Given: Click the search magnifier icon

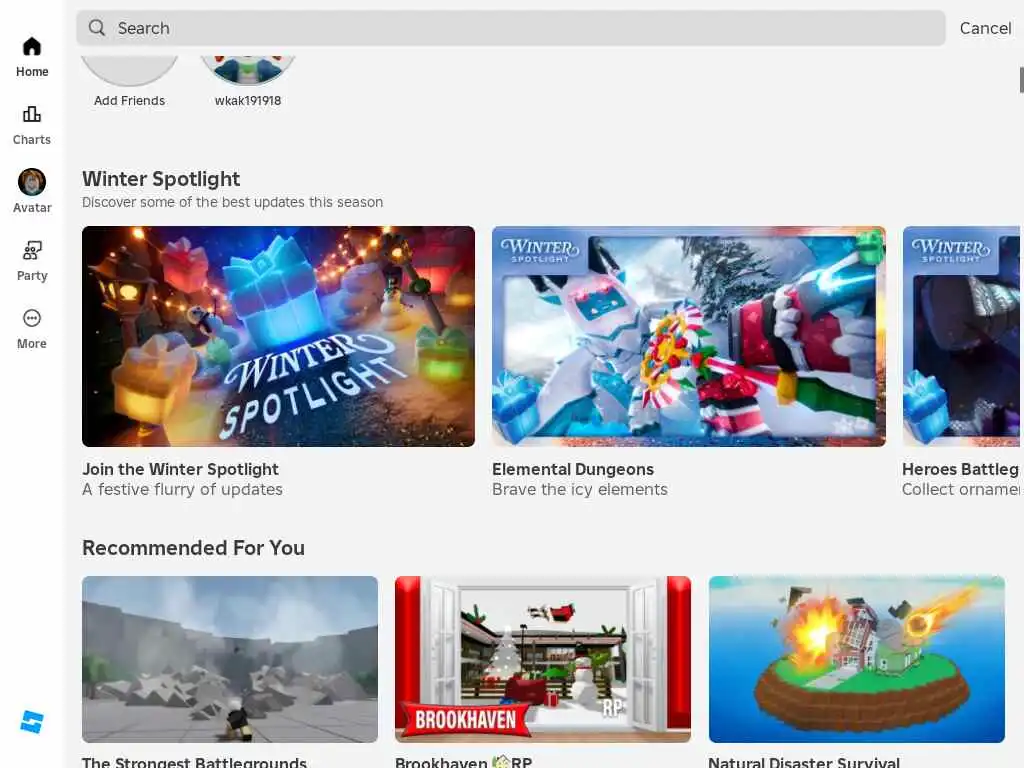Looking at the screenshot, I should pyautogui.click(x=97, y=27).
